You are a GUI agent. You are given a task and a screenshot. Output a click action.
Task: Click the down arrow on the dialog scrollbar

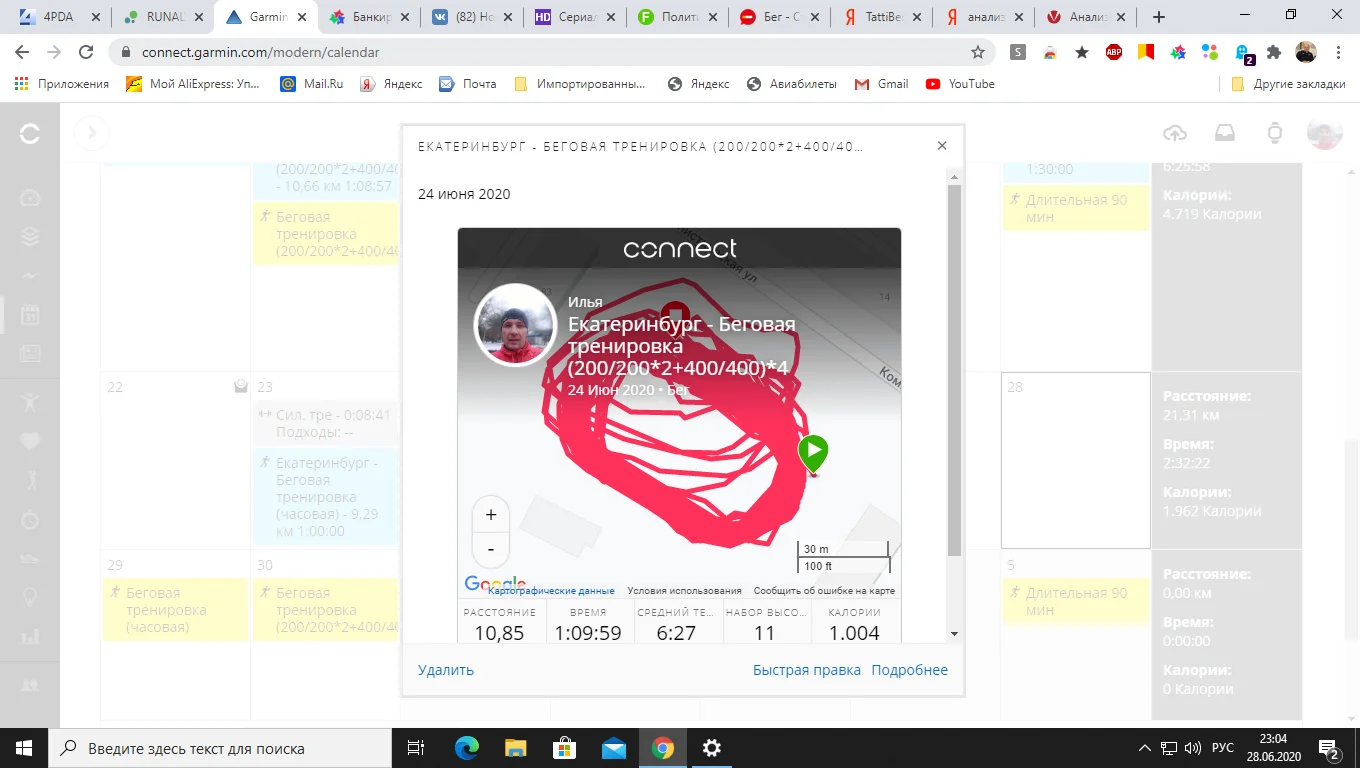point(955,633)
